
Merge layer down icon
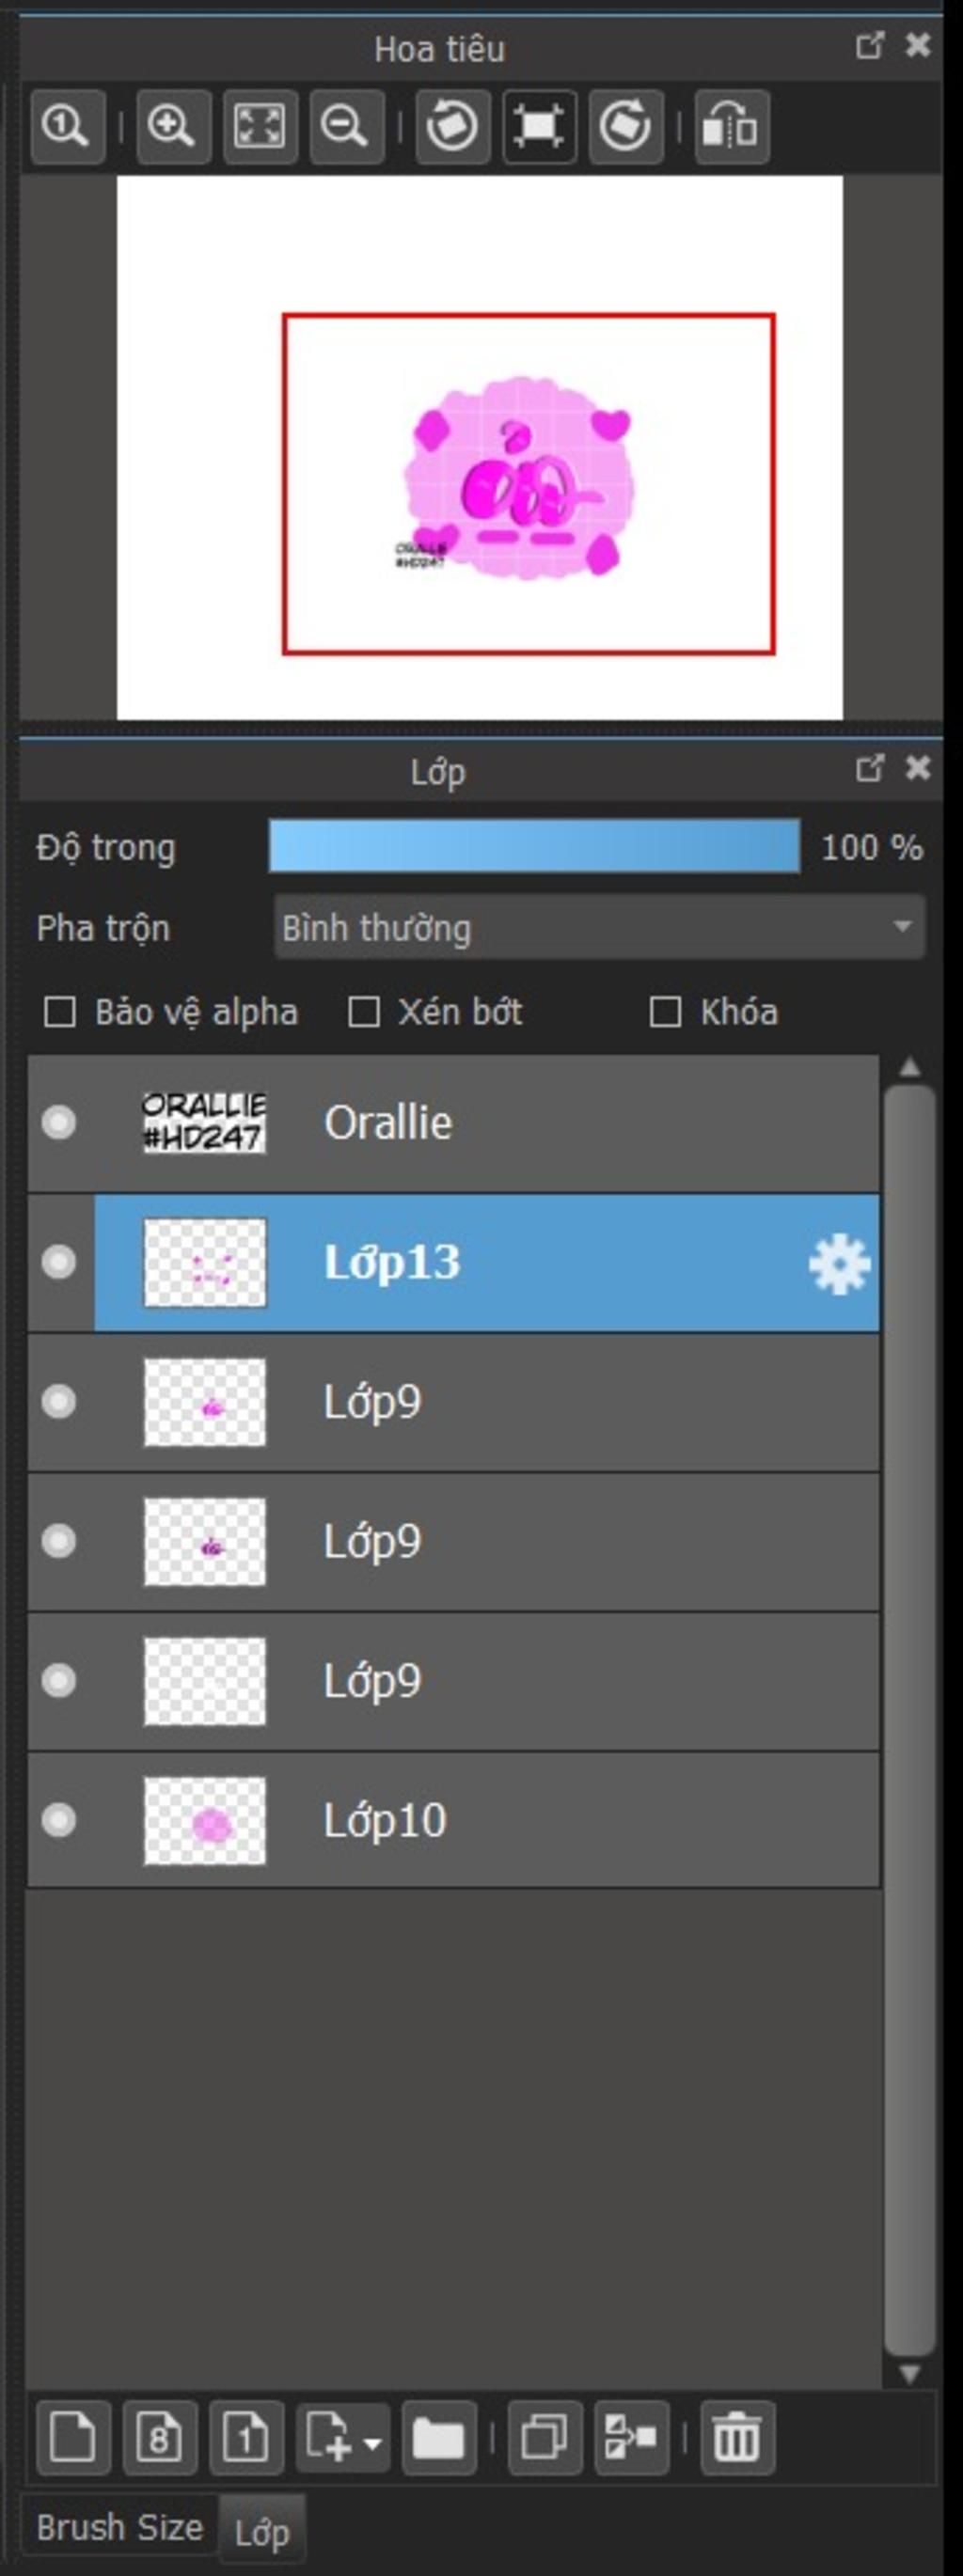632,2437
